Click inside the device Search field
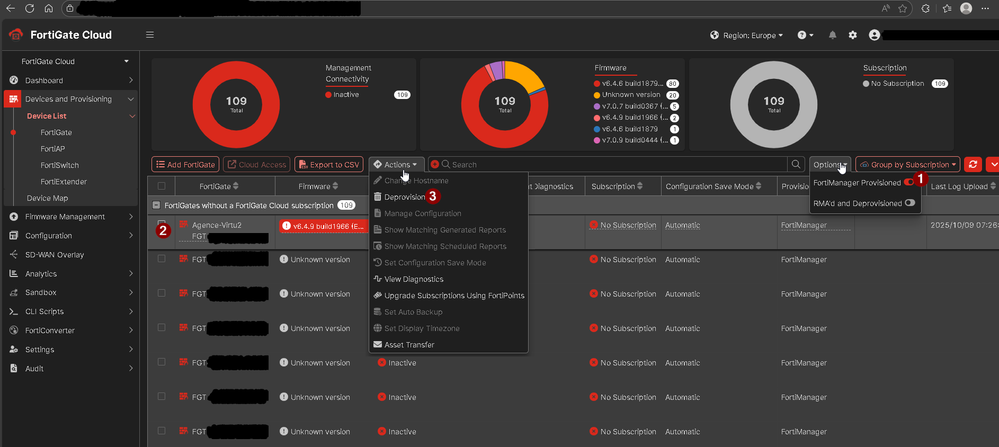This screenshot has height=447, width=999. (612, 164)
